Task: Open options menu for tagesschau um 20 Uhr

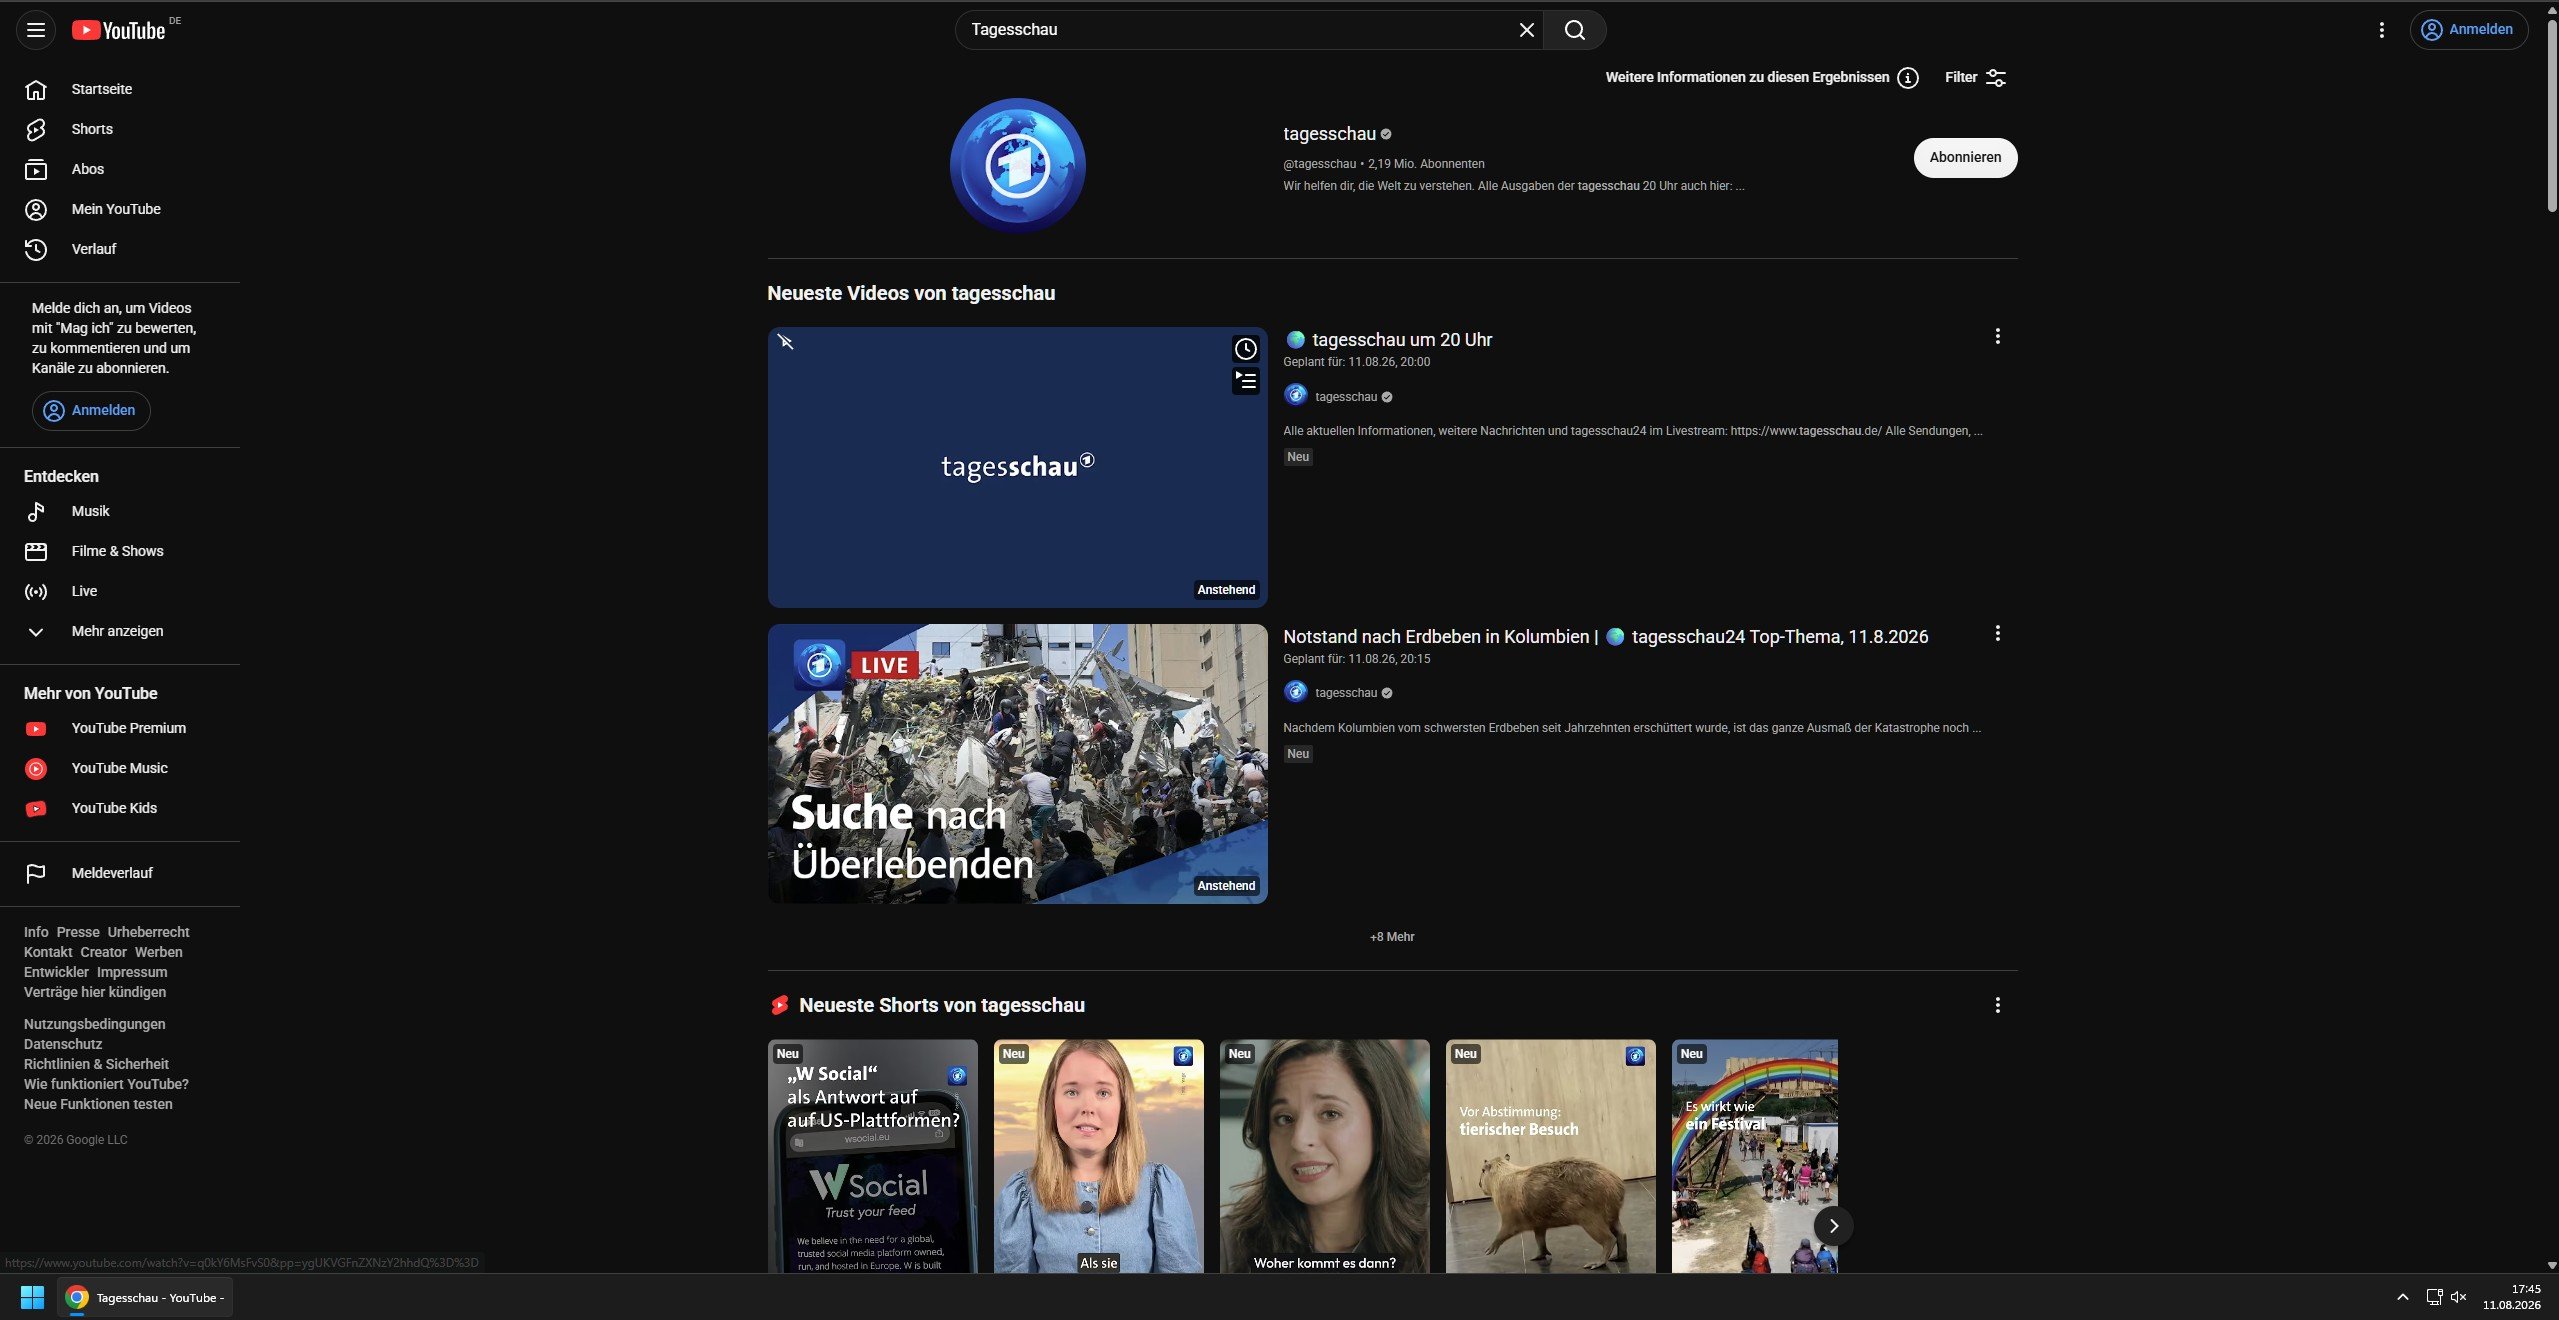Action: [x=1997, y=337]
